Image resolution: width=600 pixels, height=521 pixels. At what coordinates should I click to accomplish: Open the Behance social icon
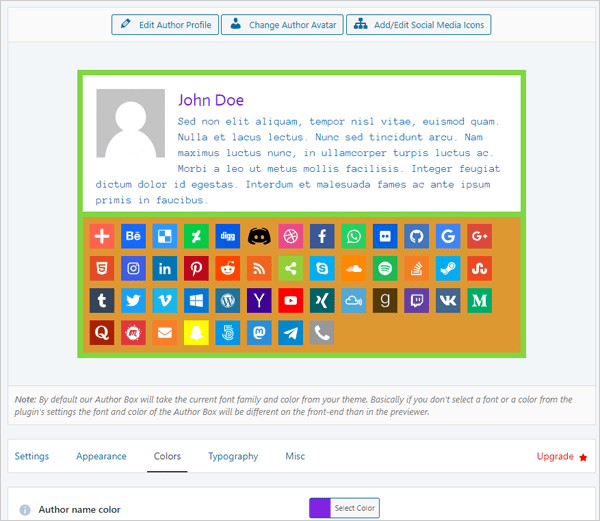[x=133, y=236]
